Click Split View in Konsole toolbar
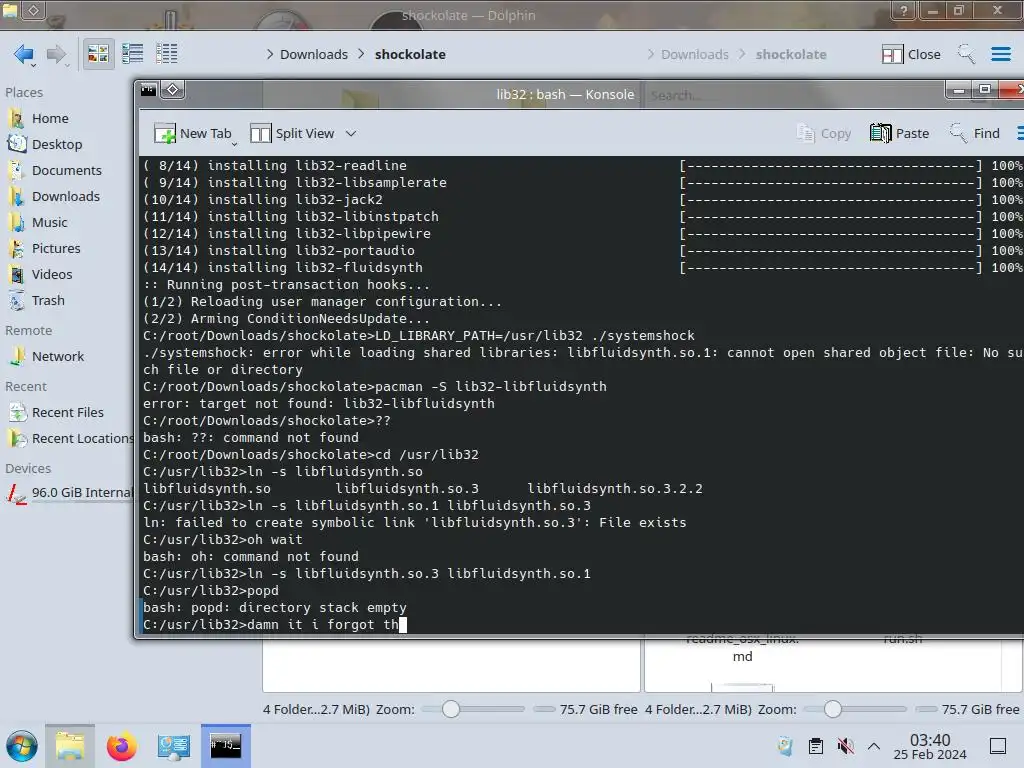Screen dimensions: 1024x768 tap(293, 133)
